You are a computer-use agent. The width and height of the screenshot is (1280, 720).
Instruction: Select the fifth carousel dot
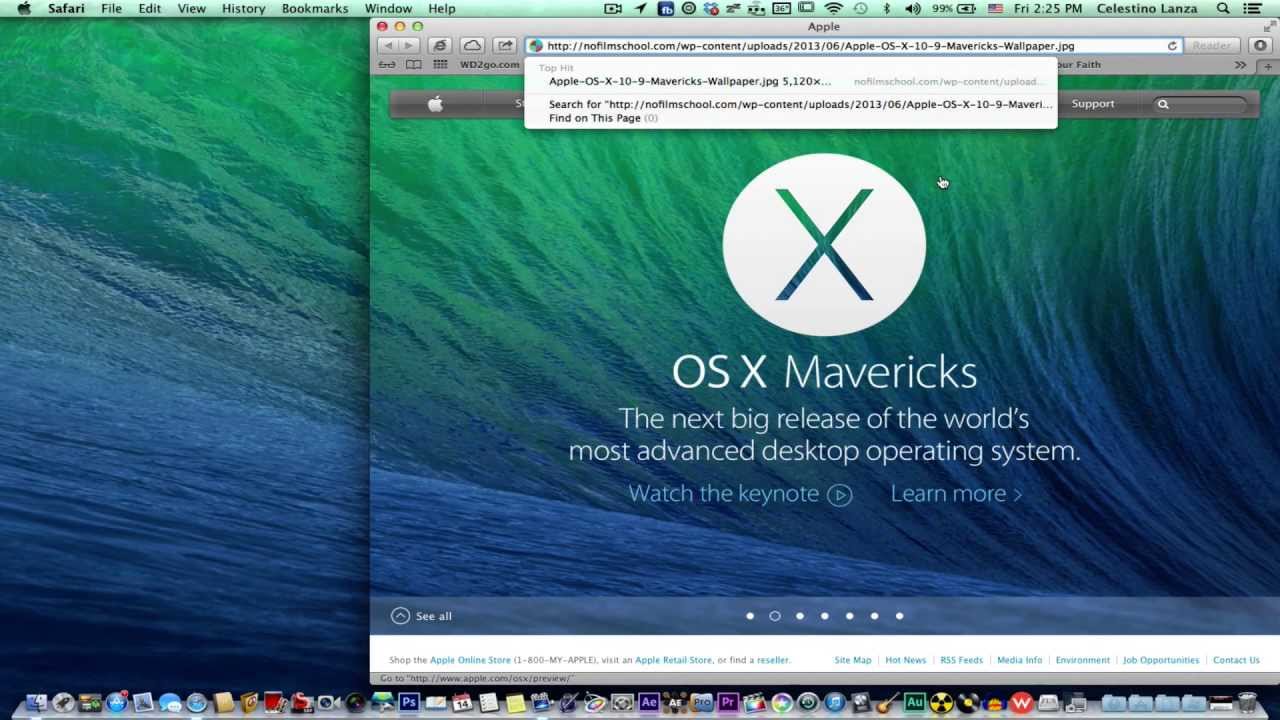[x=850, y=616]
